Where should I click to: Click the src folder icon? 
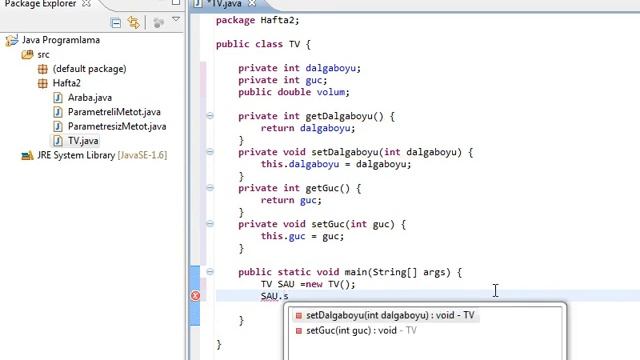[27, 54]
